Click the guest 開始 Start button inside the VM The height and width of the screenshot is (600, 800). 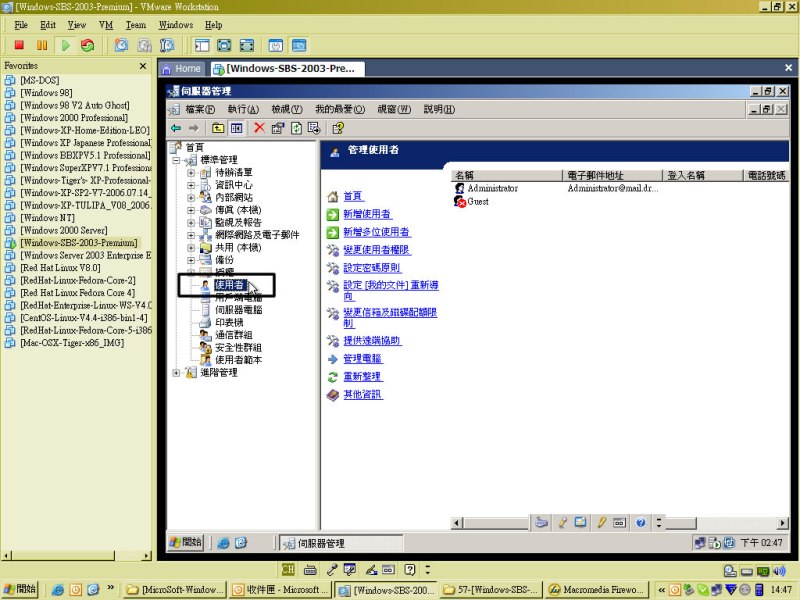[186, 542]
